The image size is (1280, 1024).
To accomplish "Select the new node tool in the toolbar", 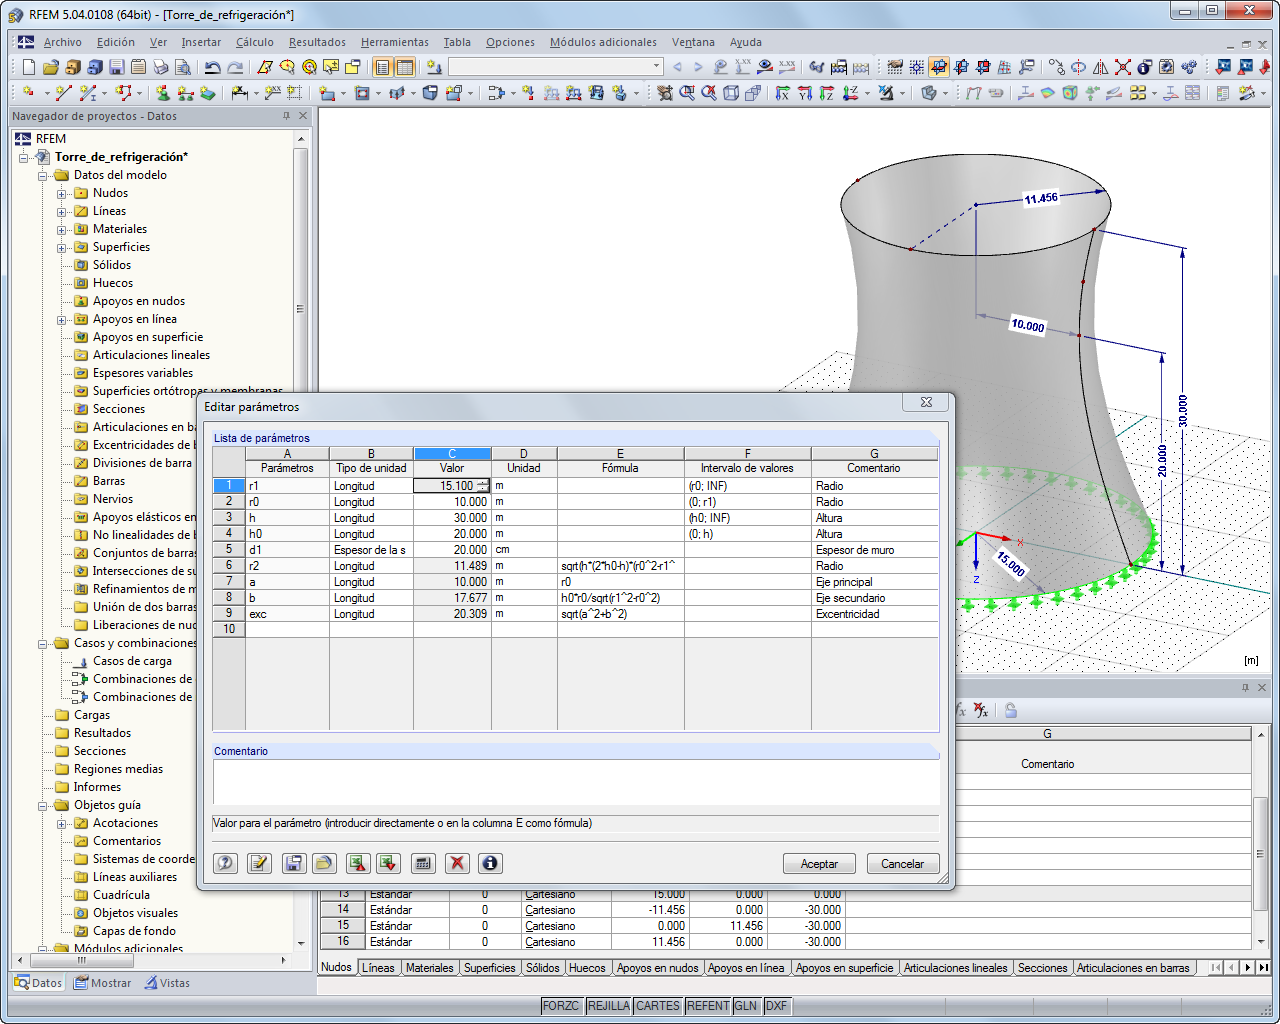I will click(27, 93).
